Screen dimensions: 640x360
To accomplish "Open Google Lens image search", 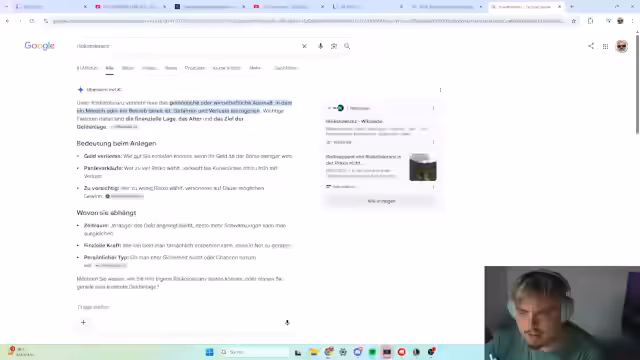I will [x=334, y=46].
